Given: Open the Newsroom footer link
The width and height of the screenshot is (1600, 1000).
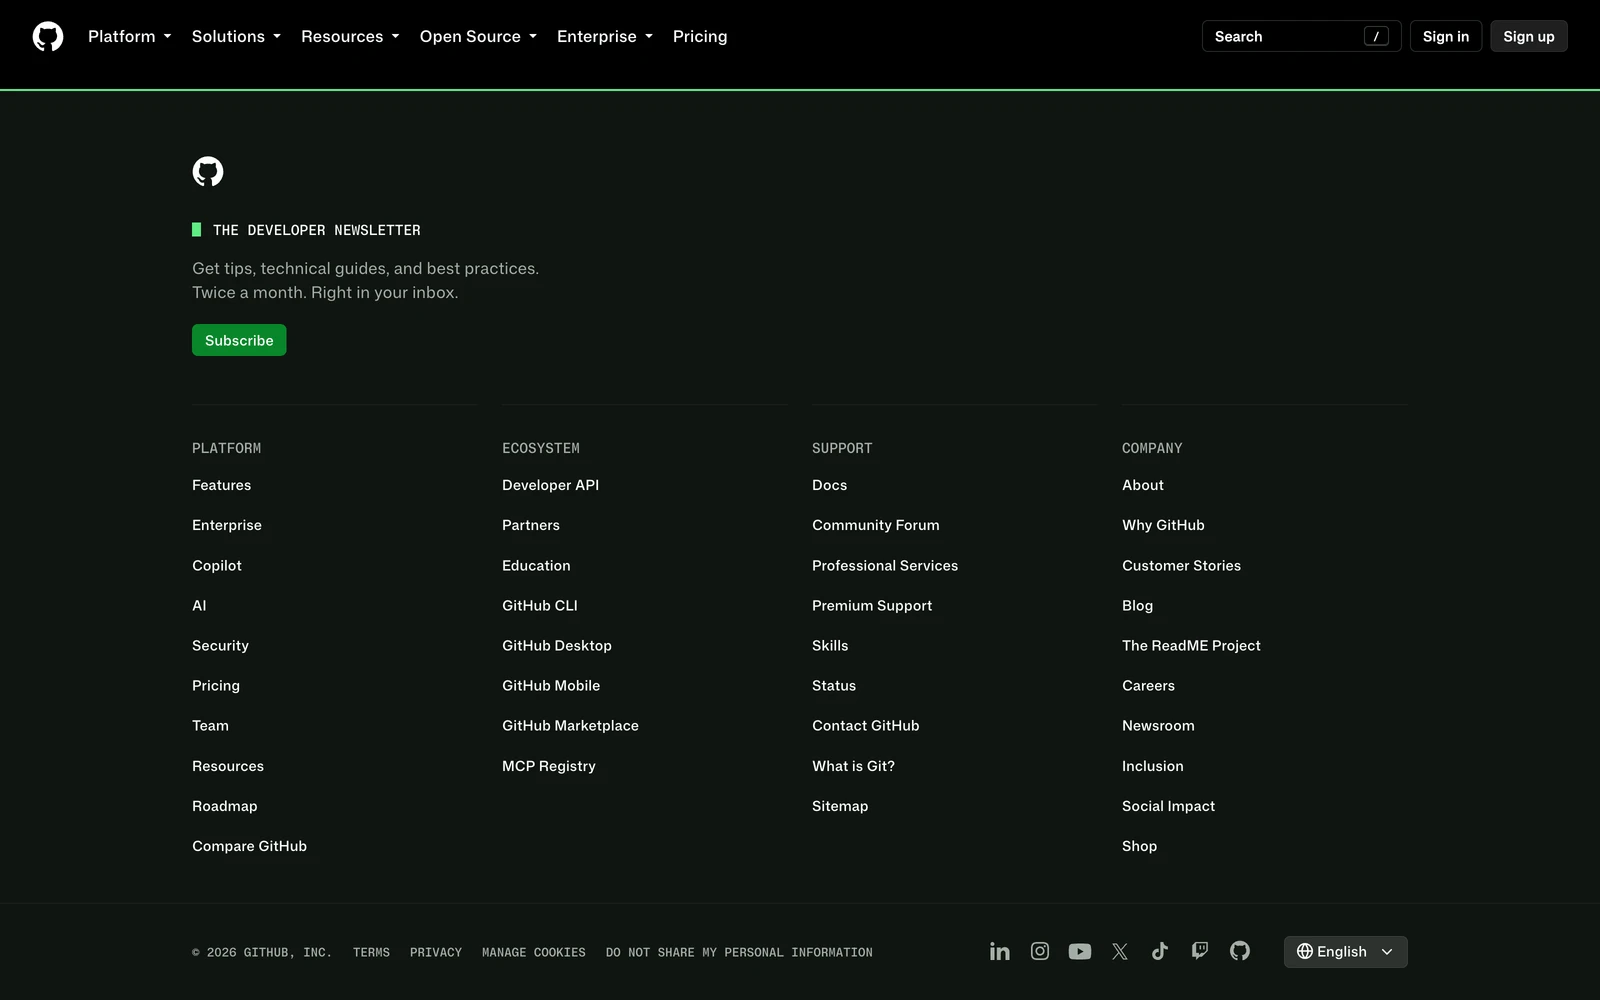Looking at the screenshot, I should (1158, 725).
